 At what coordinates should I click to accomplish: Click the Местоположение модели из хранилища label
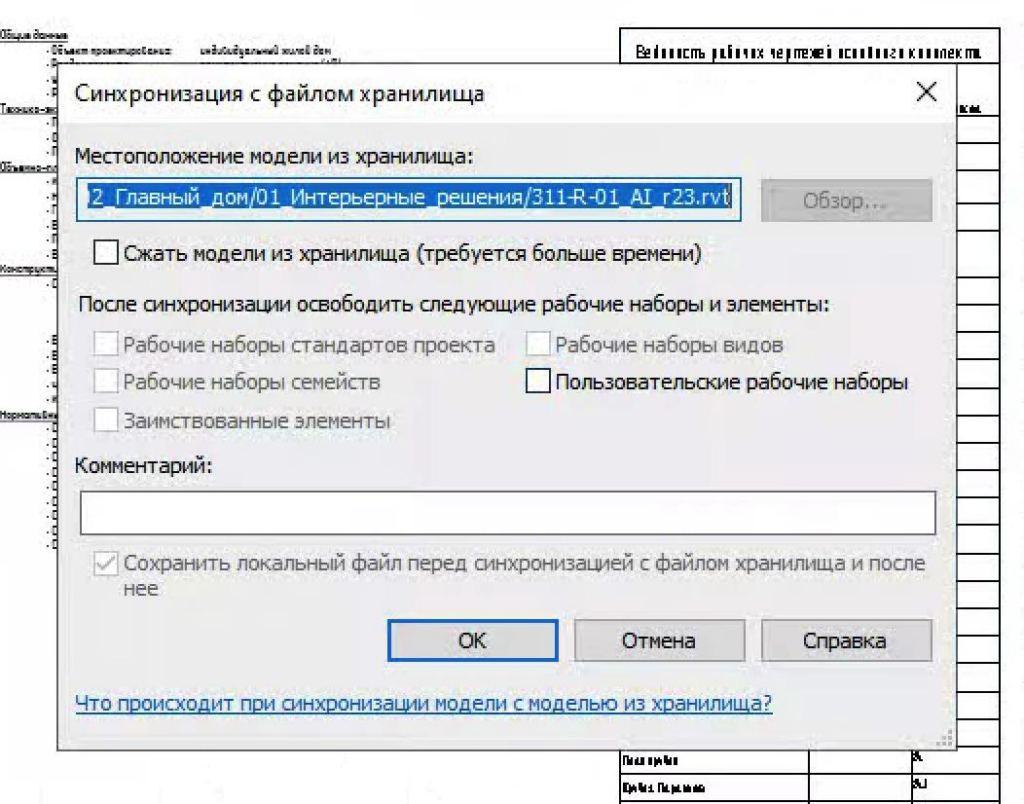[x=272, y=156]
